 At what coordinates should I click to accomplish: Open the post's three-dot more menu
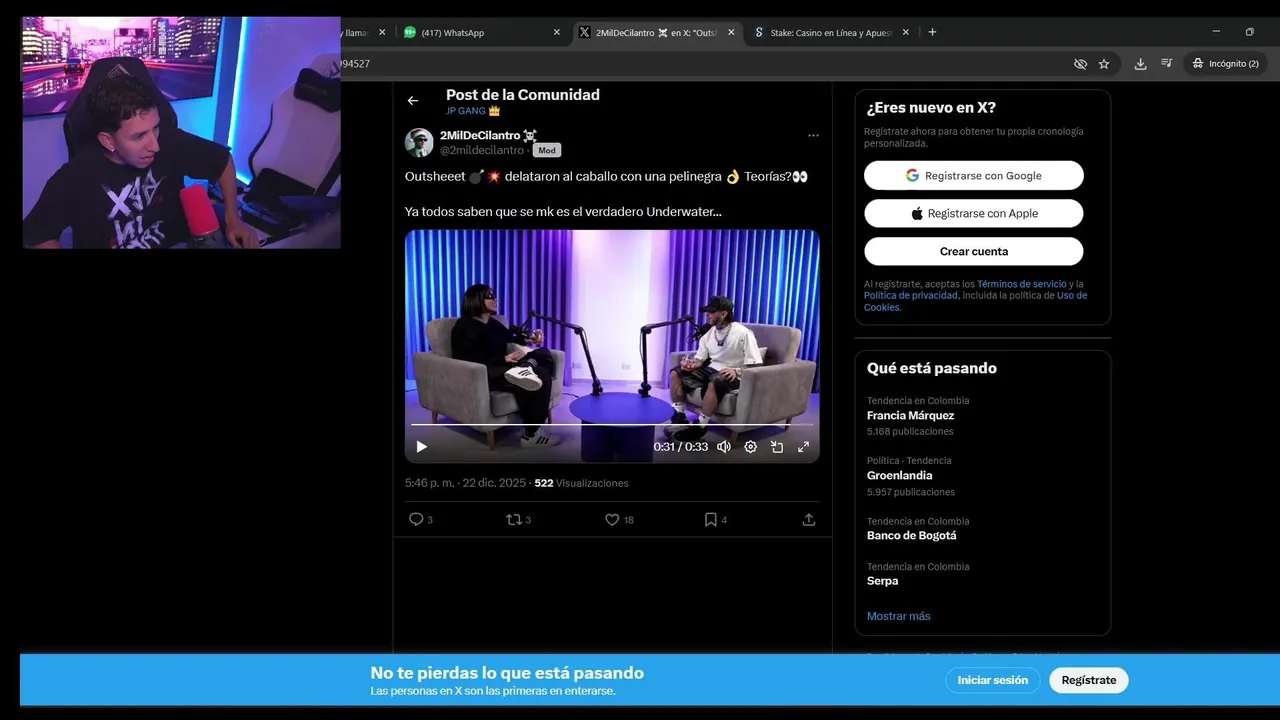[x=813, y=136]
